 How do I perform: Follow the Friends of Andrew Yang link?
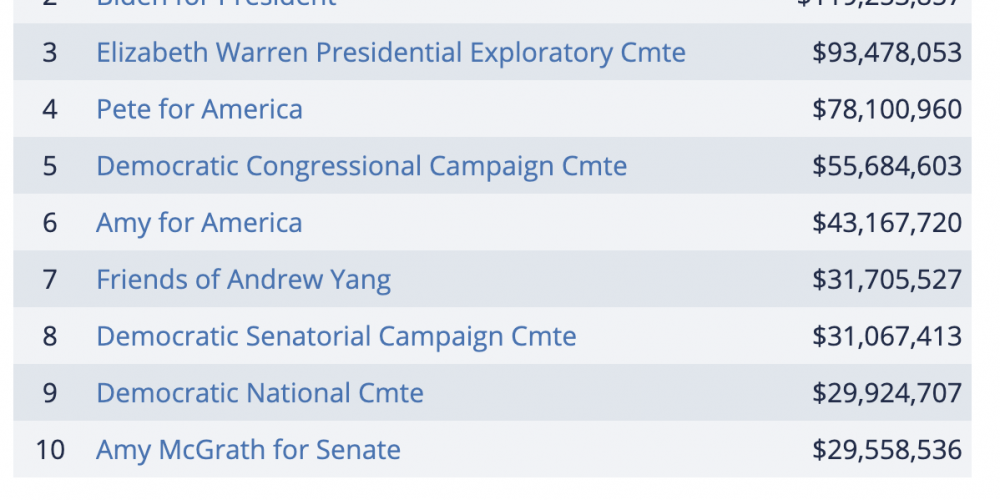[243, 280]
